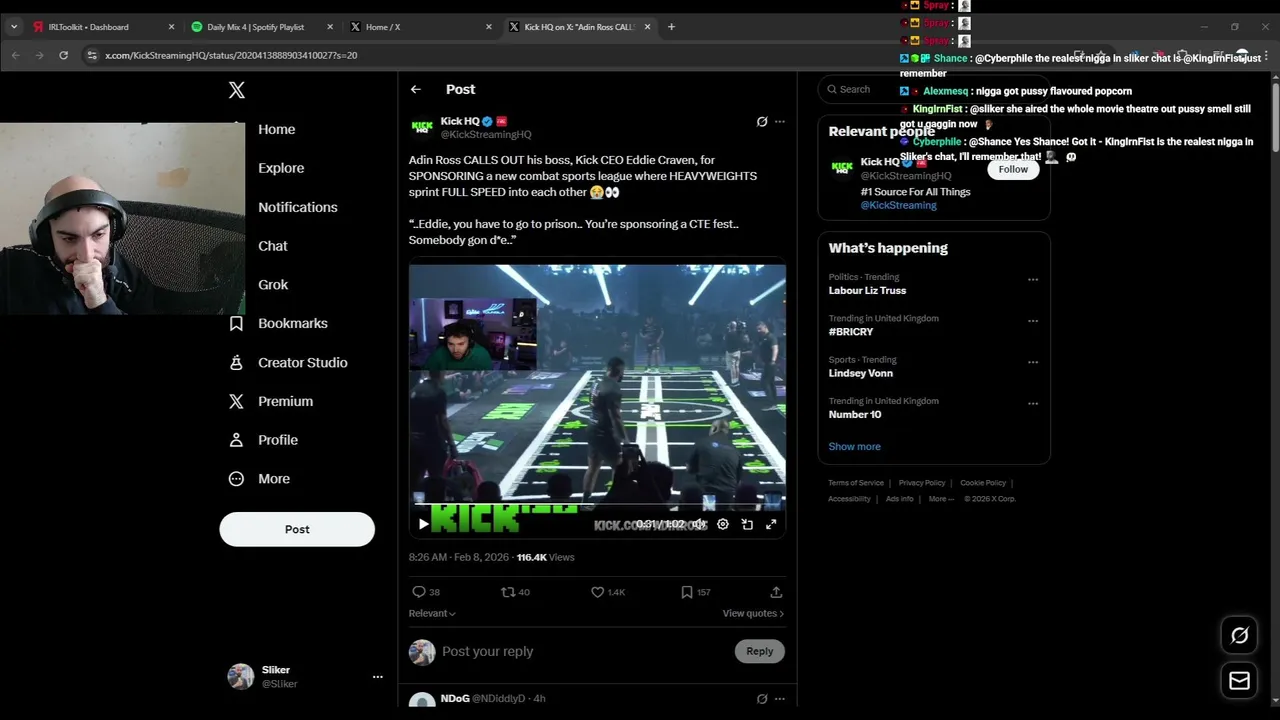Open the floating Messages envelope button
The width and height of the screenshot is (1280, 720).
tap(1239, 681)
